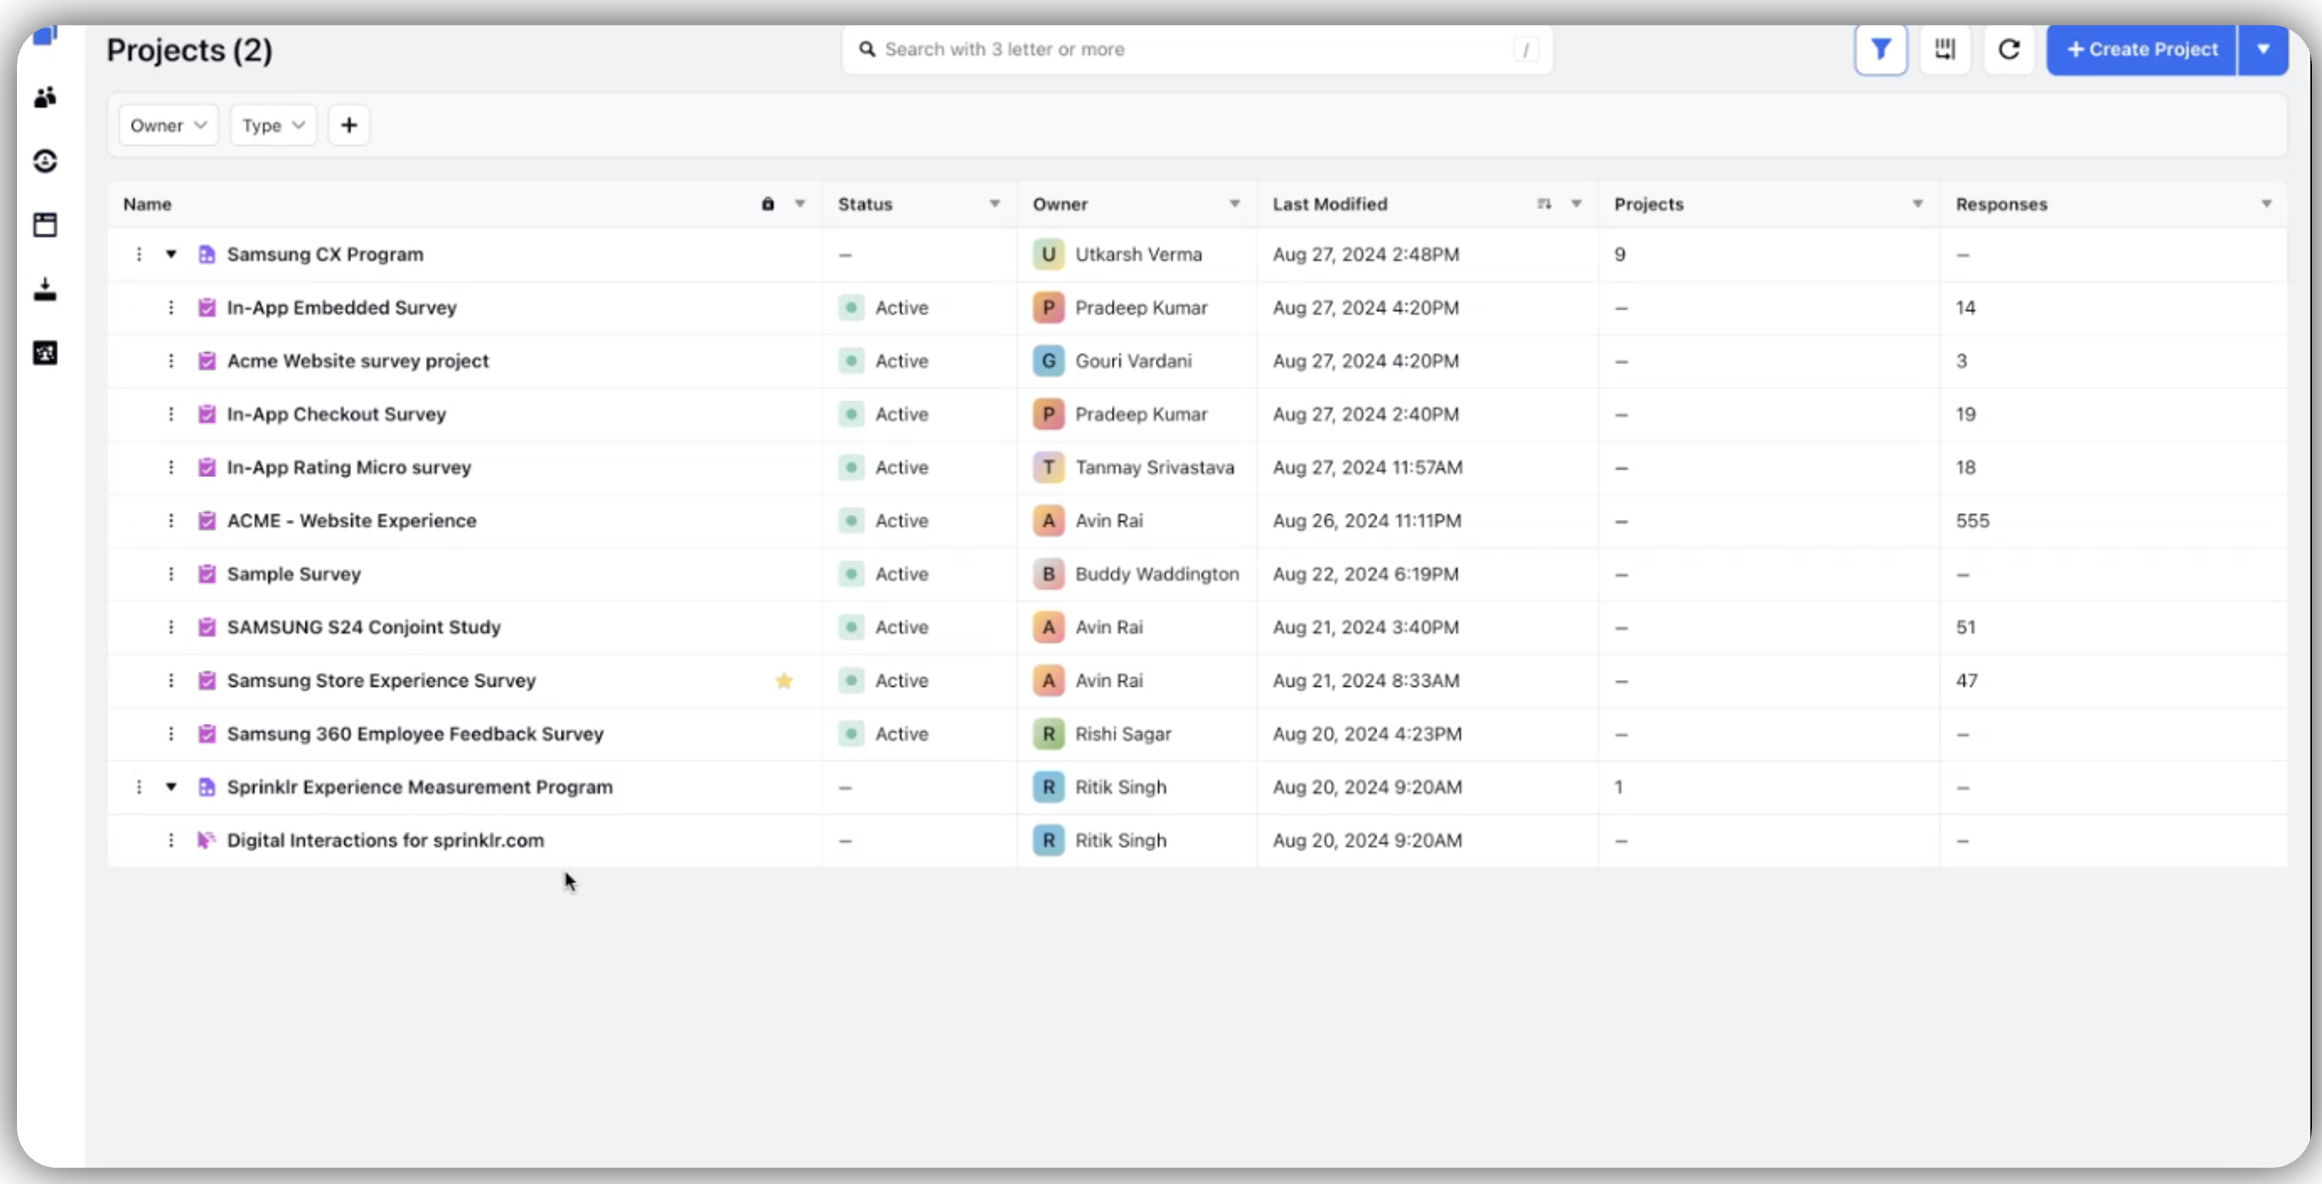Image resolution: width=2322 pixels, height=1184 pixels.
Task: Open options menu for ACME - Website Experience
Action: point(171,521)
